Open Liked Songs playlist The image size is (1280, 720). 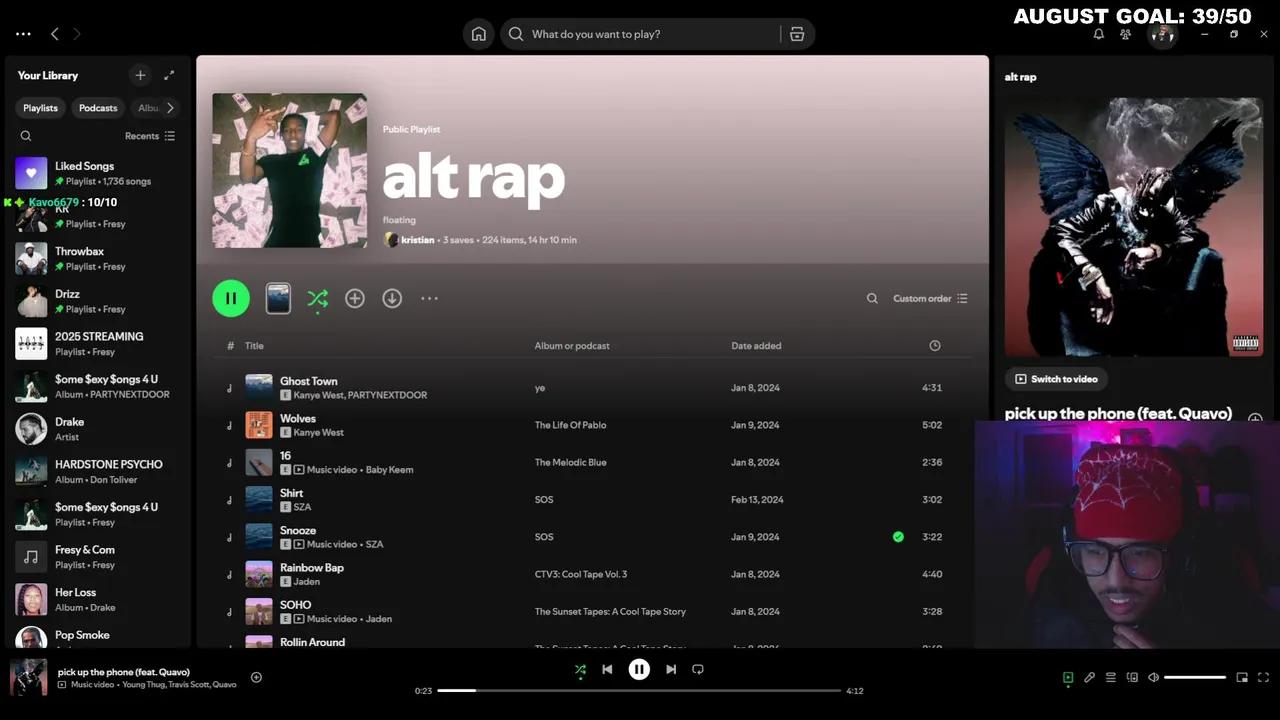click(98, 173)
